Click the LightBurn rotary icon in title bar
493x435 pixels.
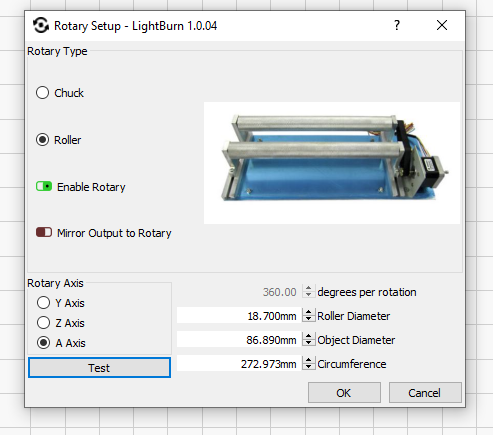[41, 25]
